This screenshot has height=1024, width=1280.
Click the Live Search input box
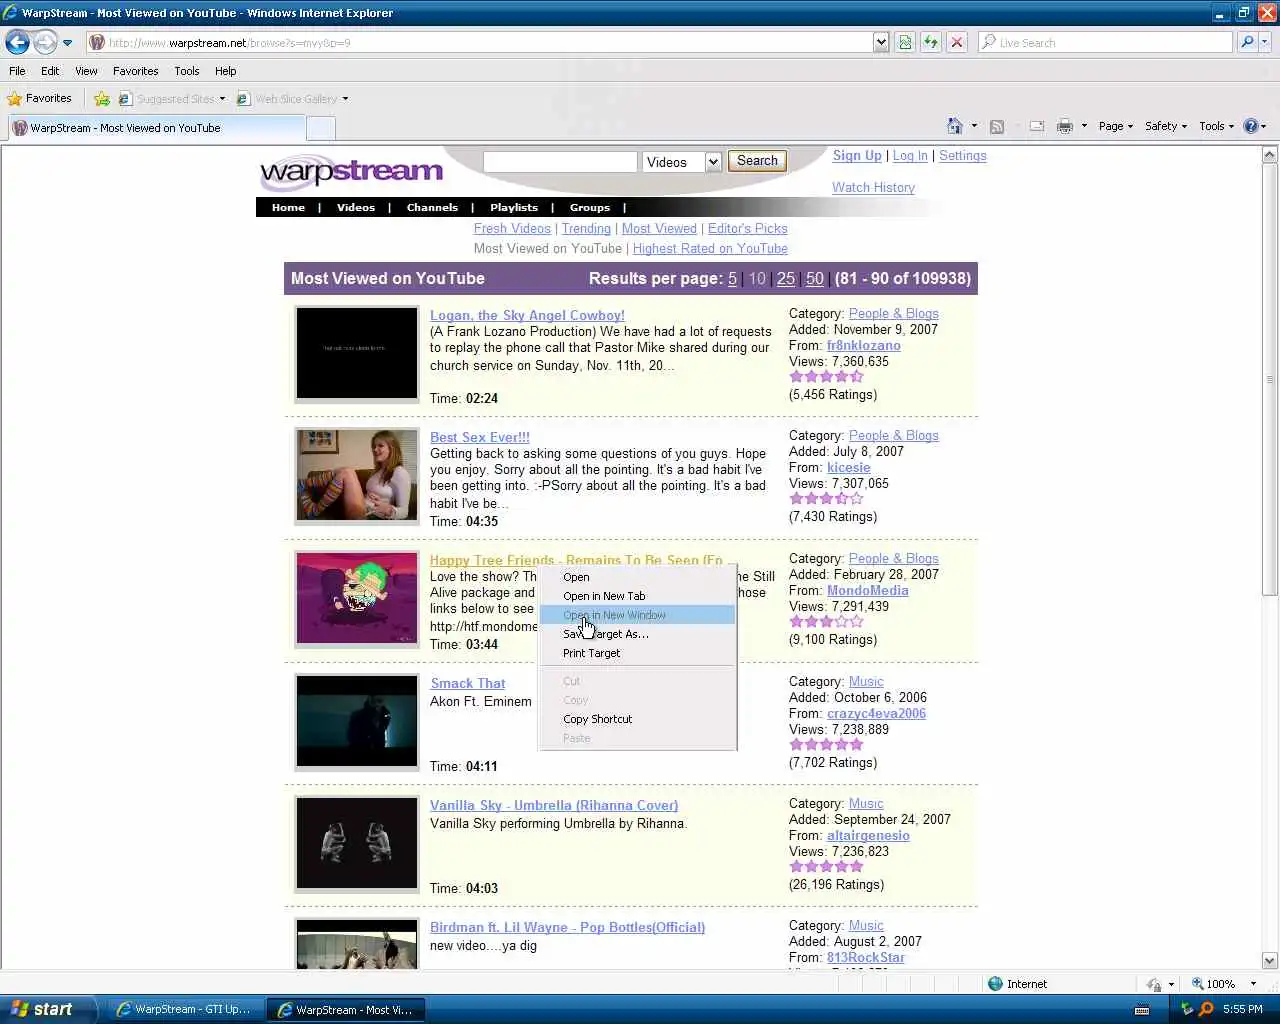tap(1105, 42)
